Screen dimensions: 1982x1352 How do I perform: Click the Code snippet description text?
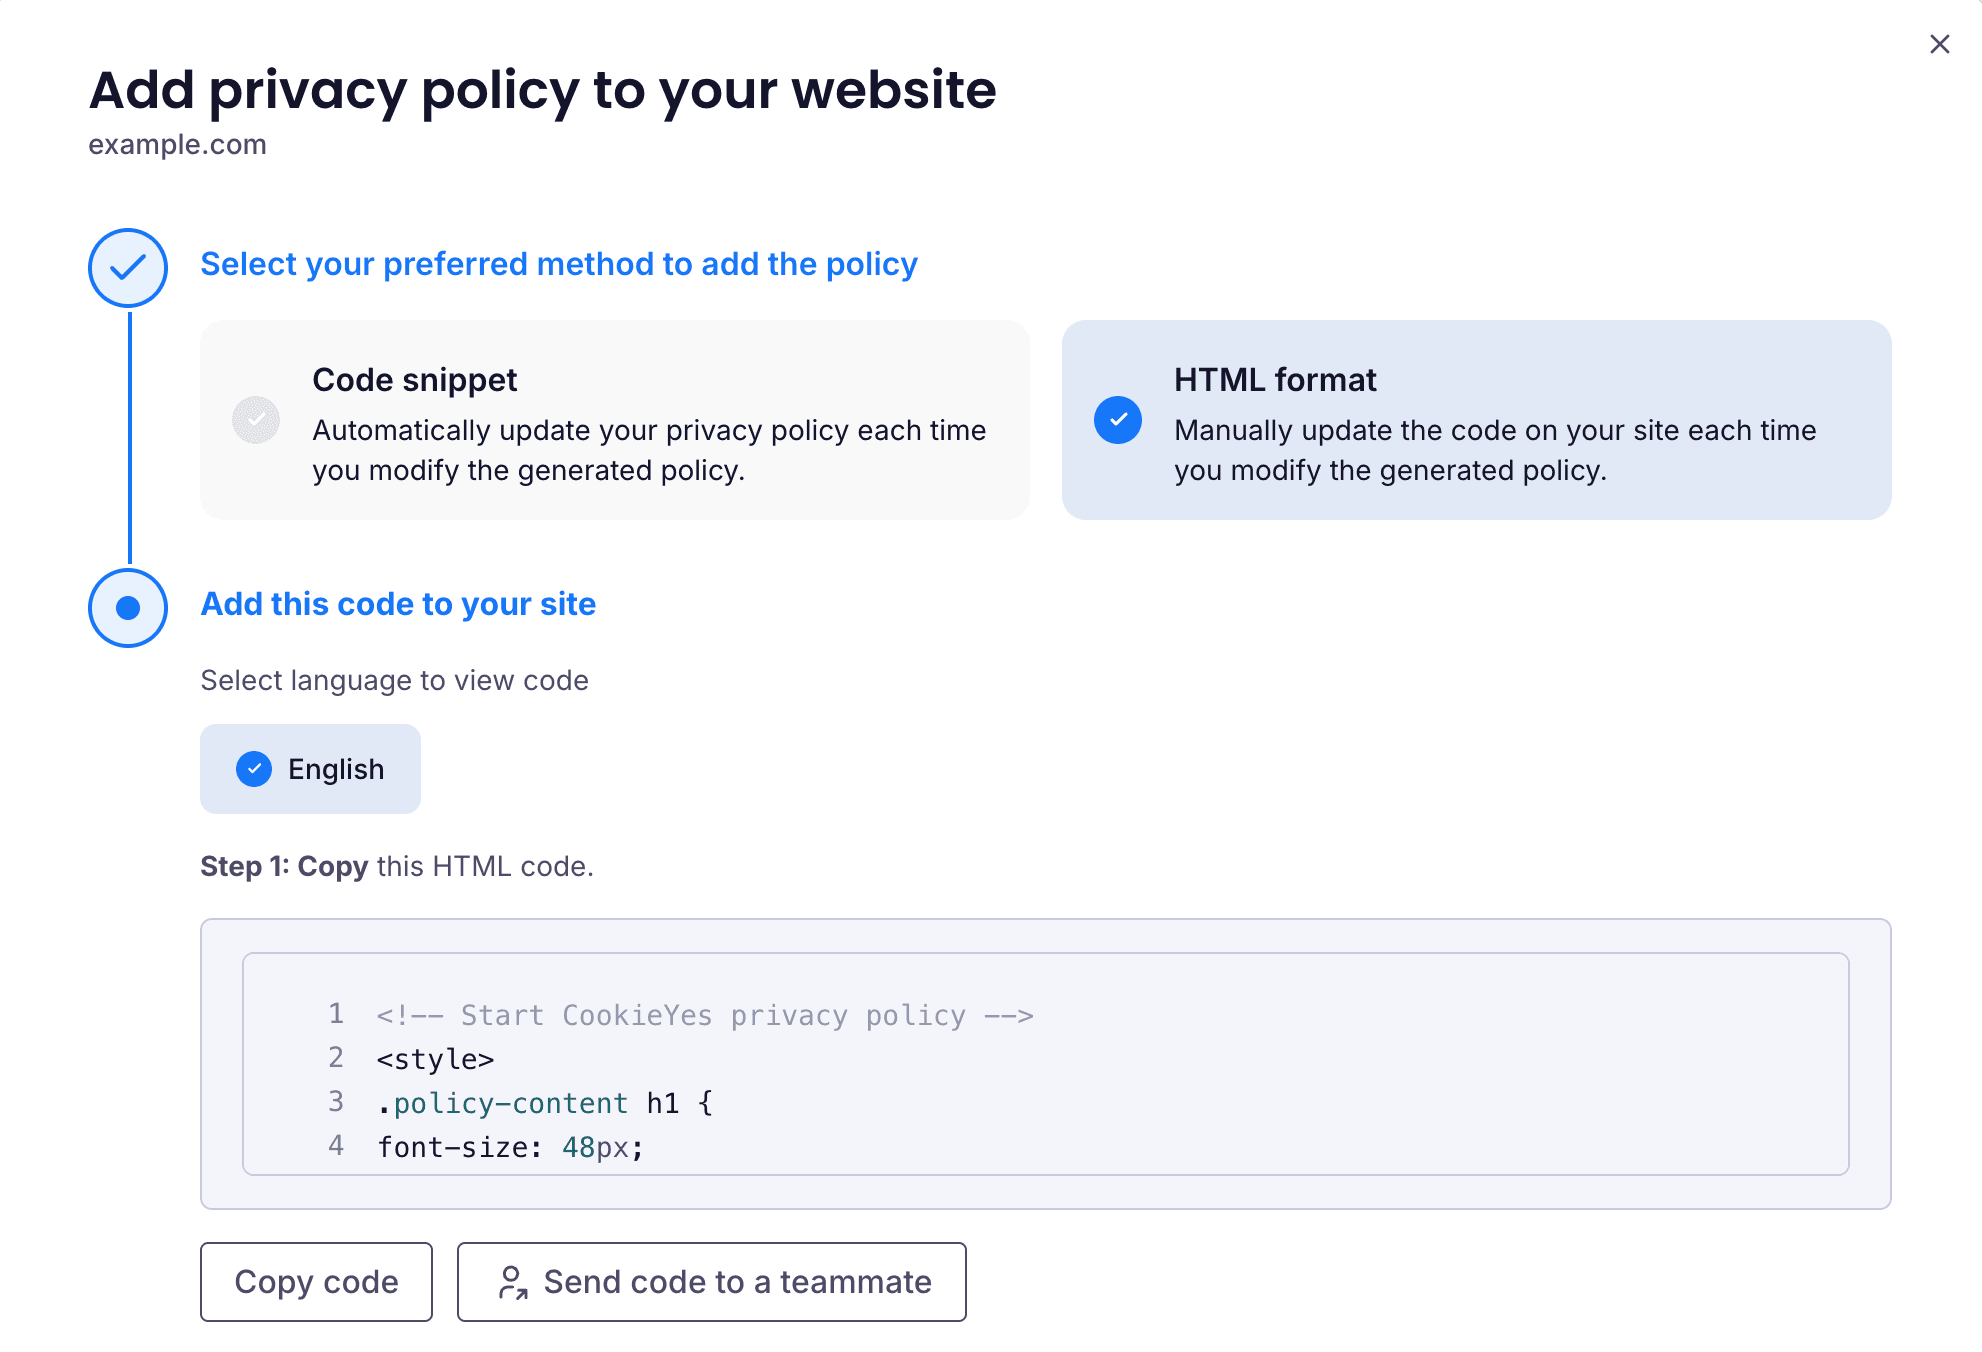coord(649,450)
